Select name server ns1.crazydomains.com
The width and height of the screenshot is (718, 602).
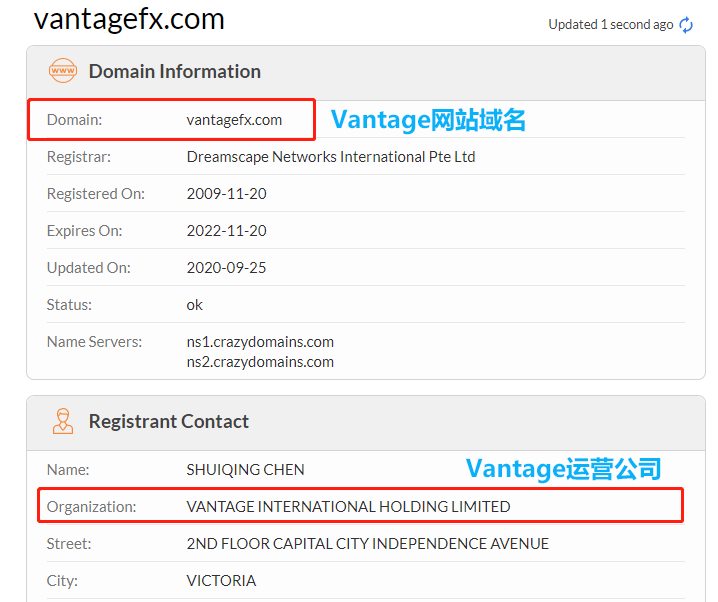click(x=260, y=342)
